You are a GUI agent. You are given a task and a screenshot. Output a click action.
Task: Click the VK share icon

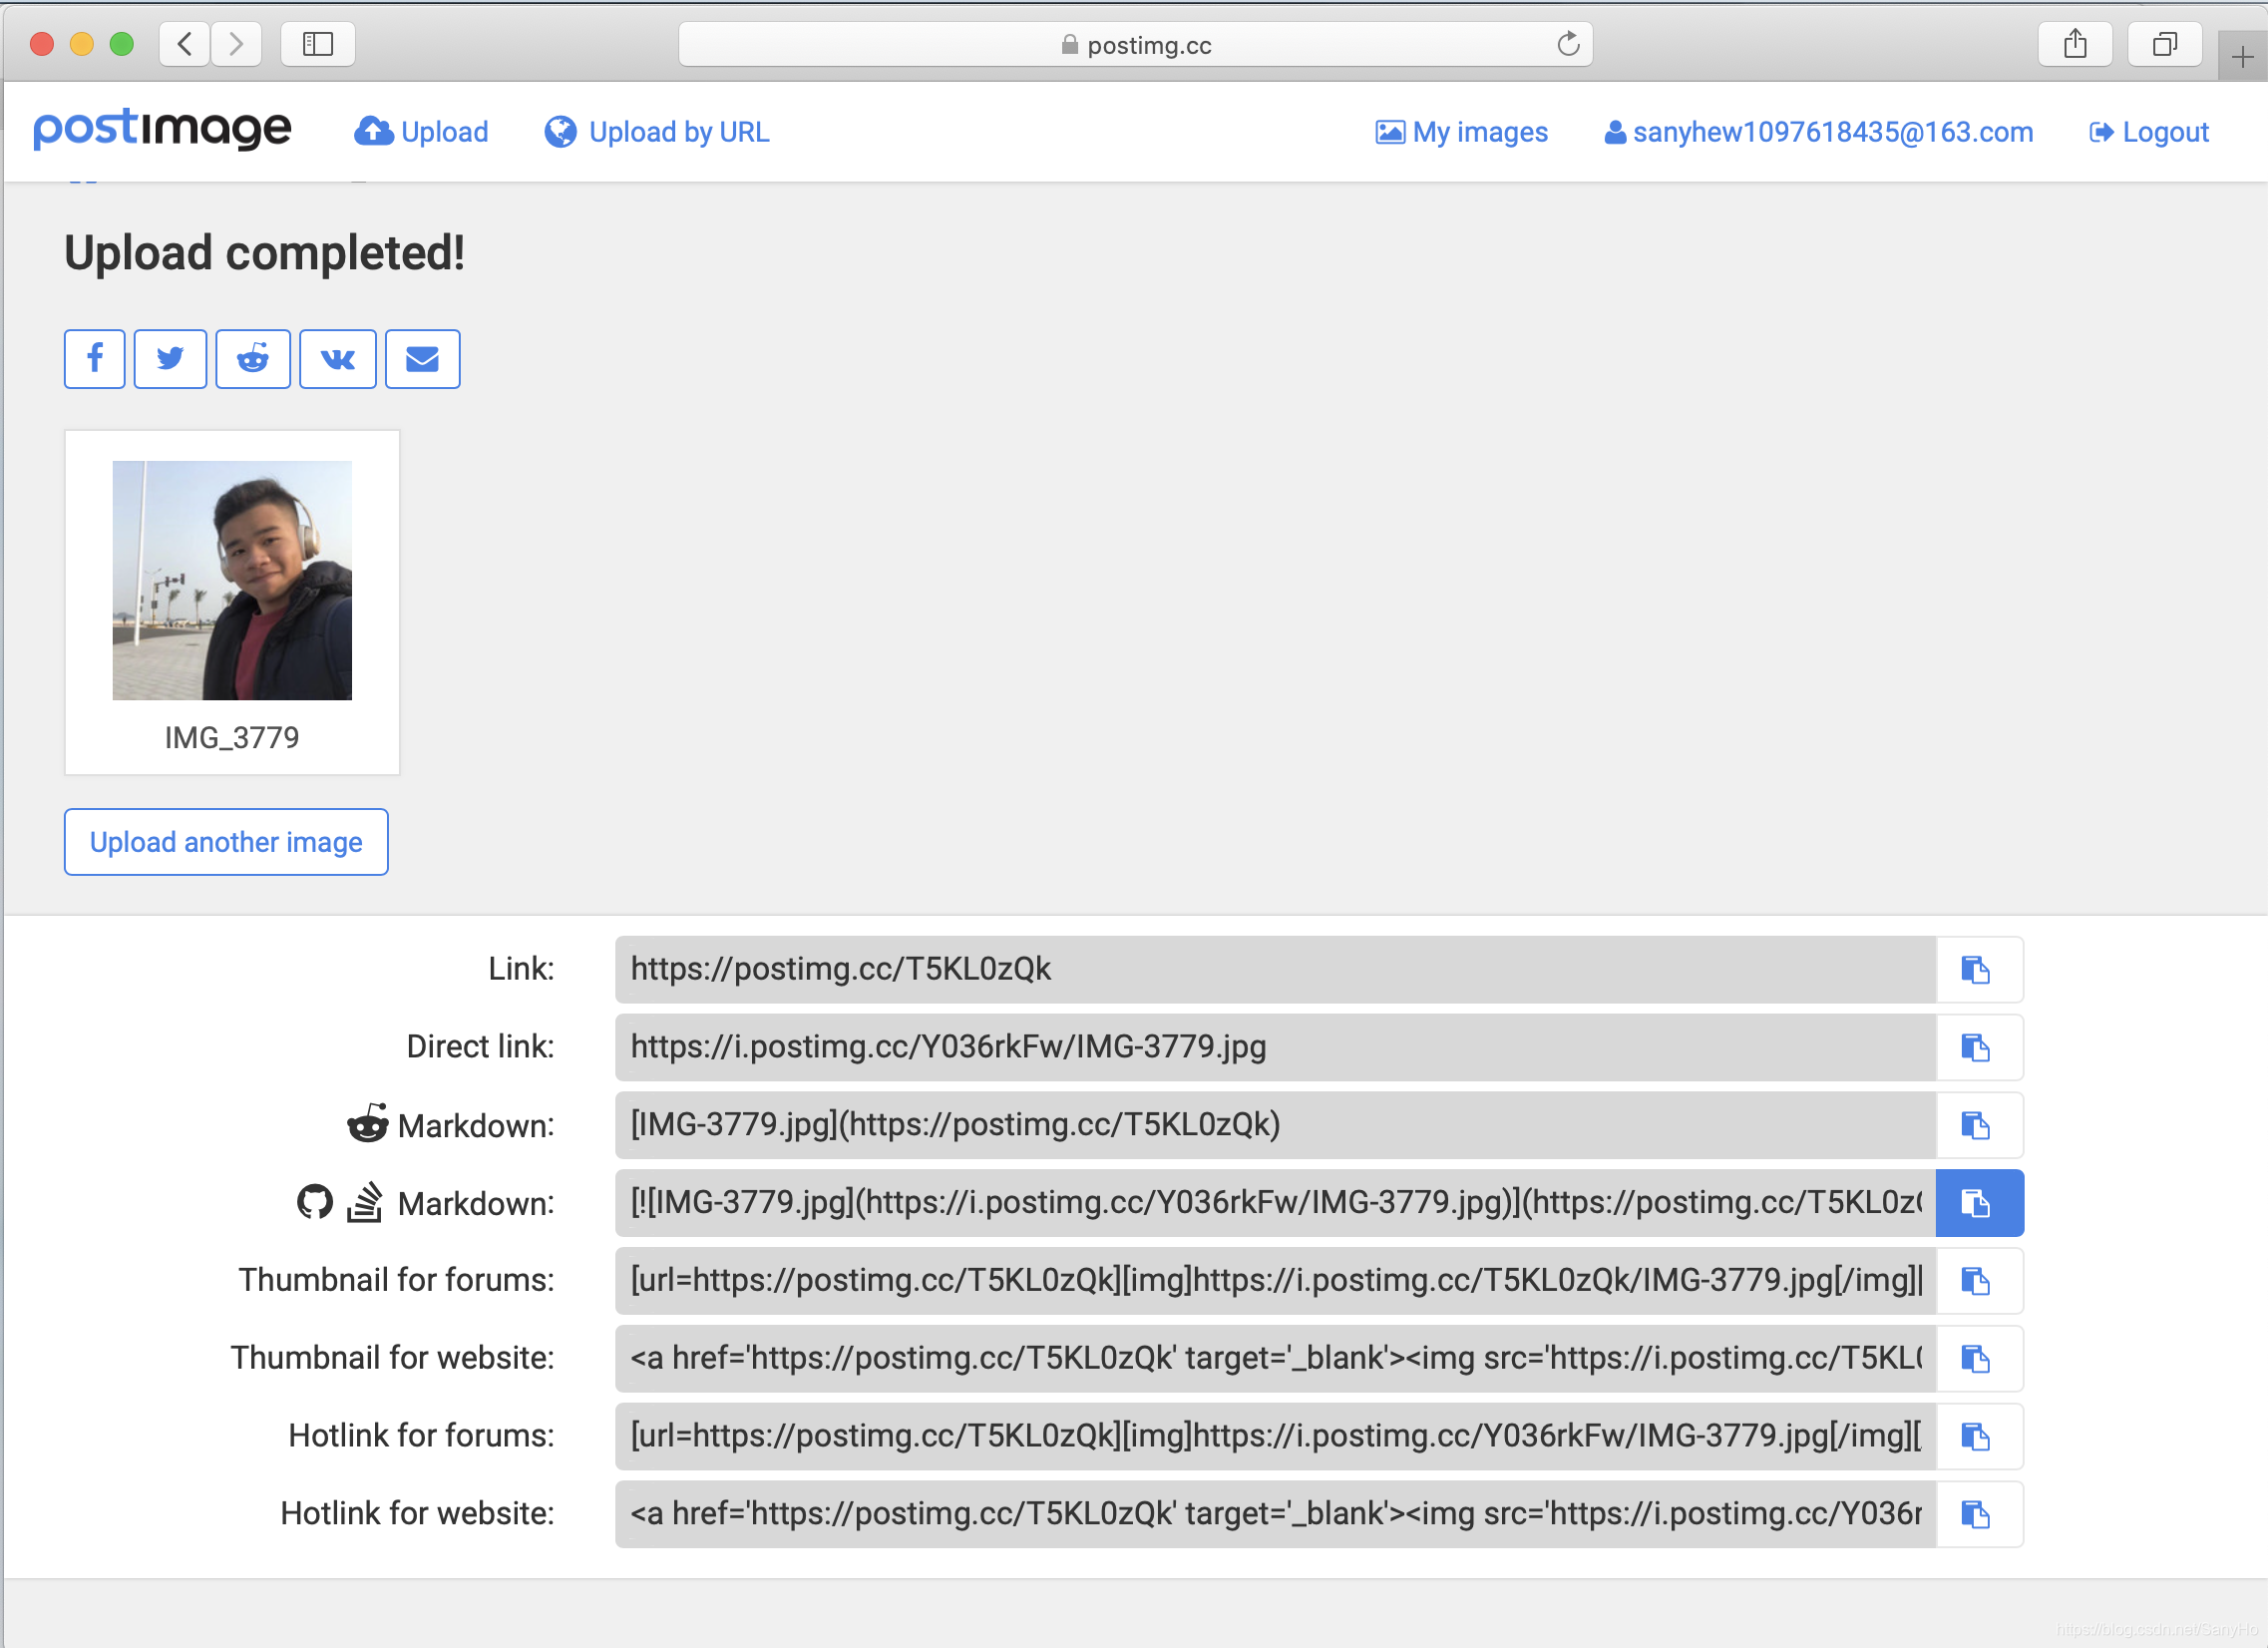pyautogui.click(x=336, y=359)
